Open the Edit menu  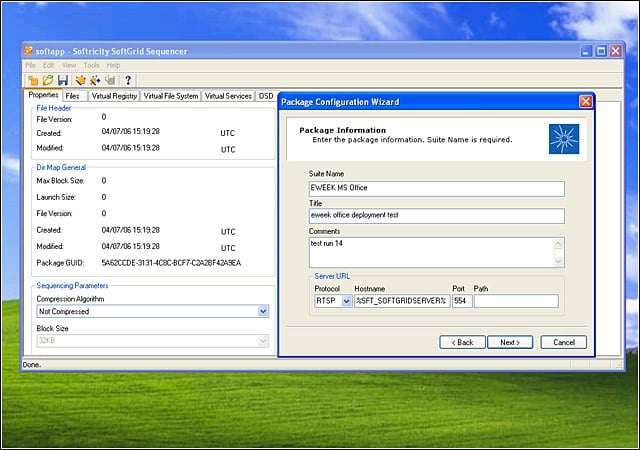(49, 65)
